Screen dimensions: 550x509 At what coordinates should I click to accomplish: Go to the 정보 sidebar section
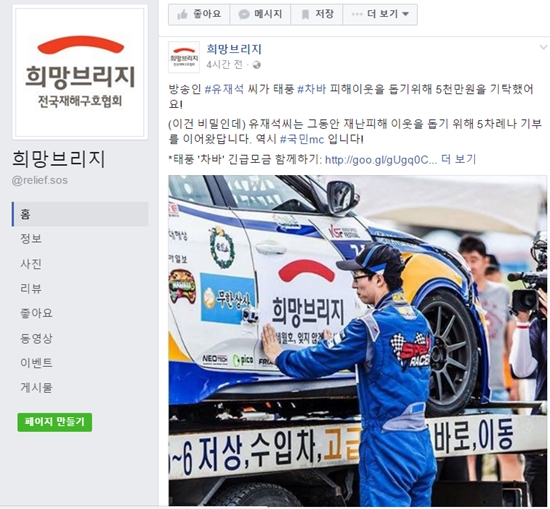coord(31,239)
